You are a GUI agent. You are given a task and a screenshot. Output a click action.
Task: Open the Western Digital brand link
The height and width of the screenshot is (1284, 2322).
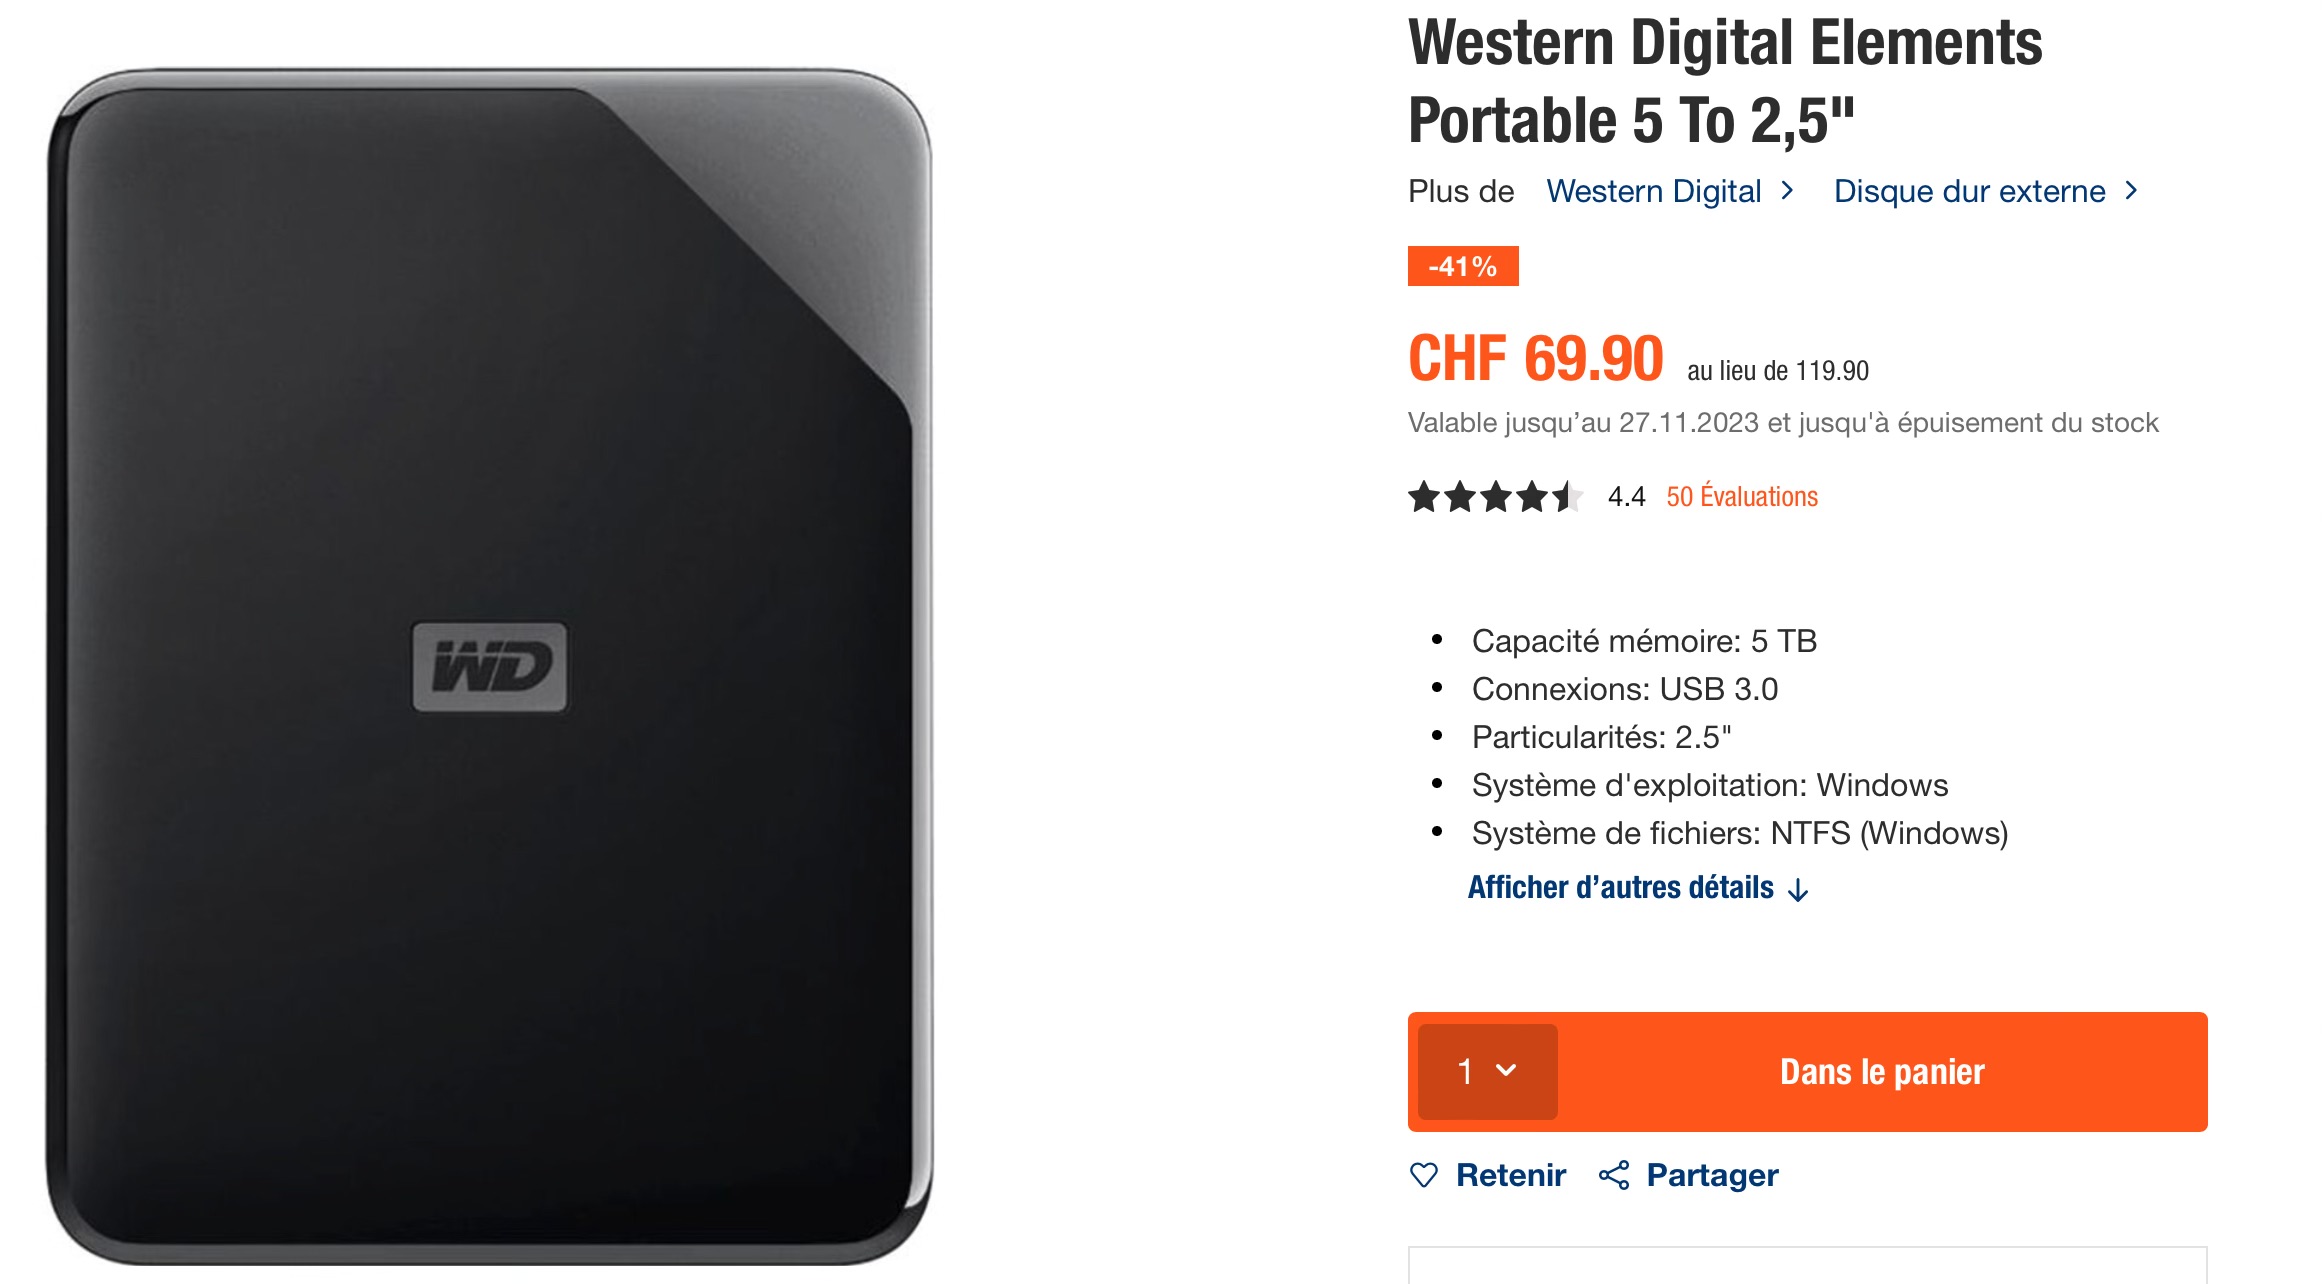1654,191
